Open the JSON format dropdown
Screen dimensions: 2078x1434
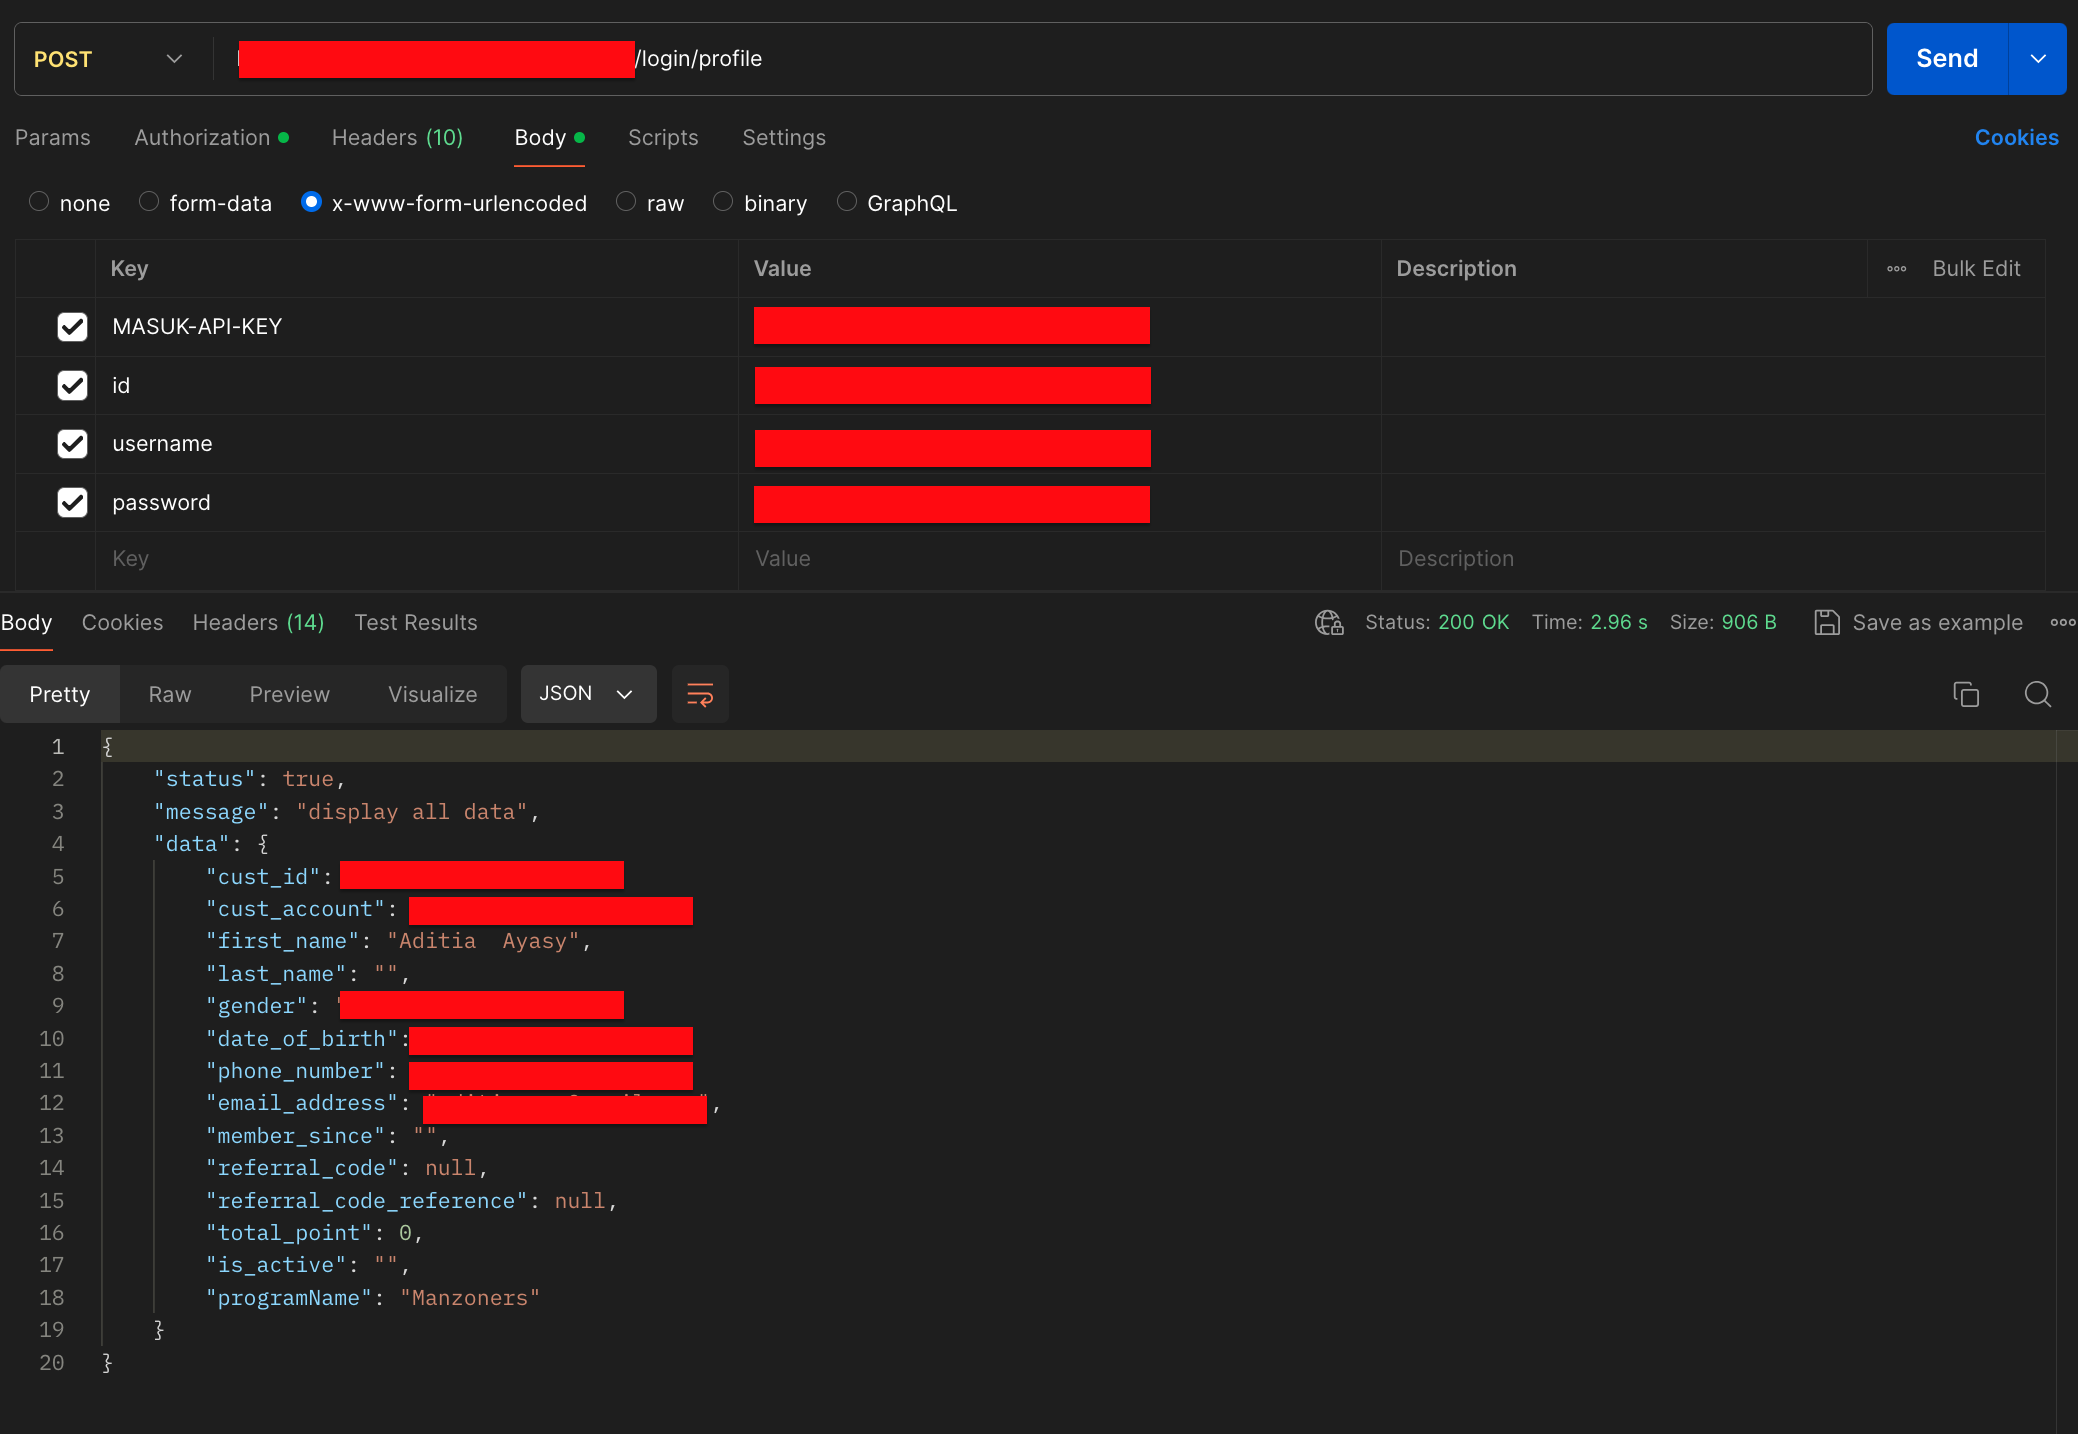[588, 694]
